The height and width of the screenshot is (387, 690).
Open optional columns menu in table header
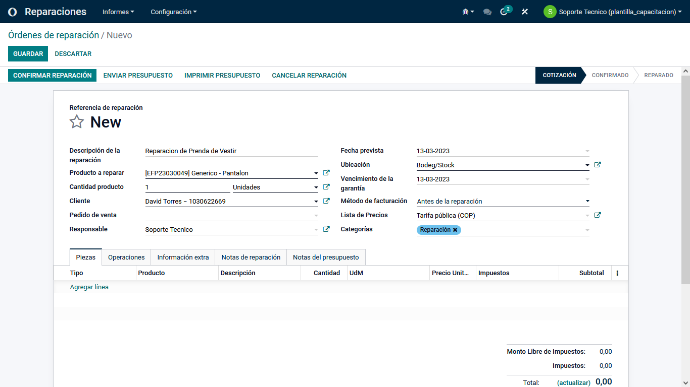(x=617, y=273)
